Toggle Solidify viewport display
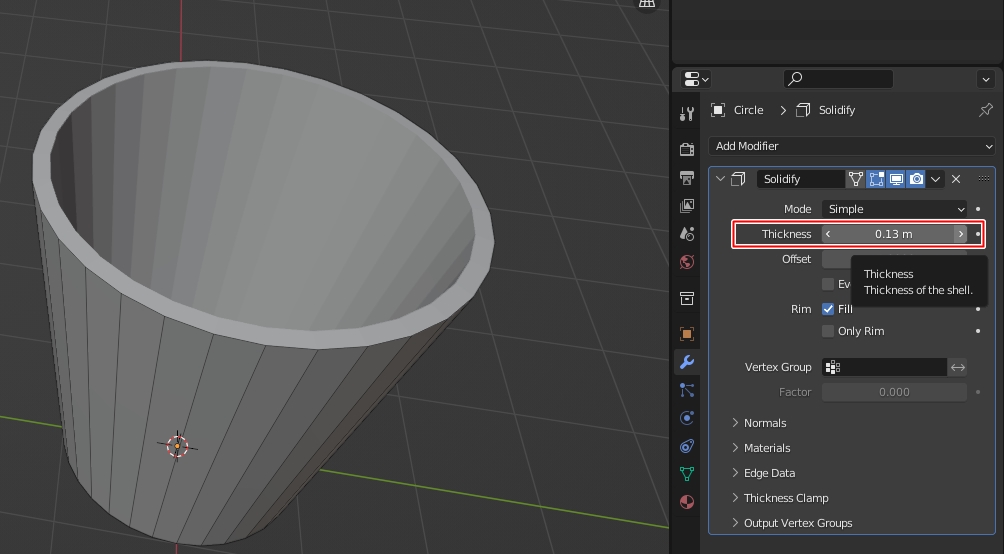 click(896, 179)
